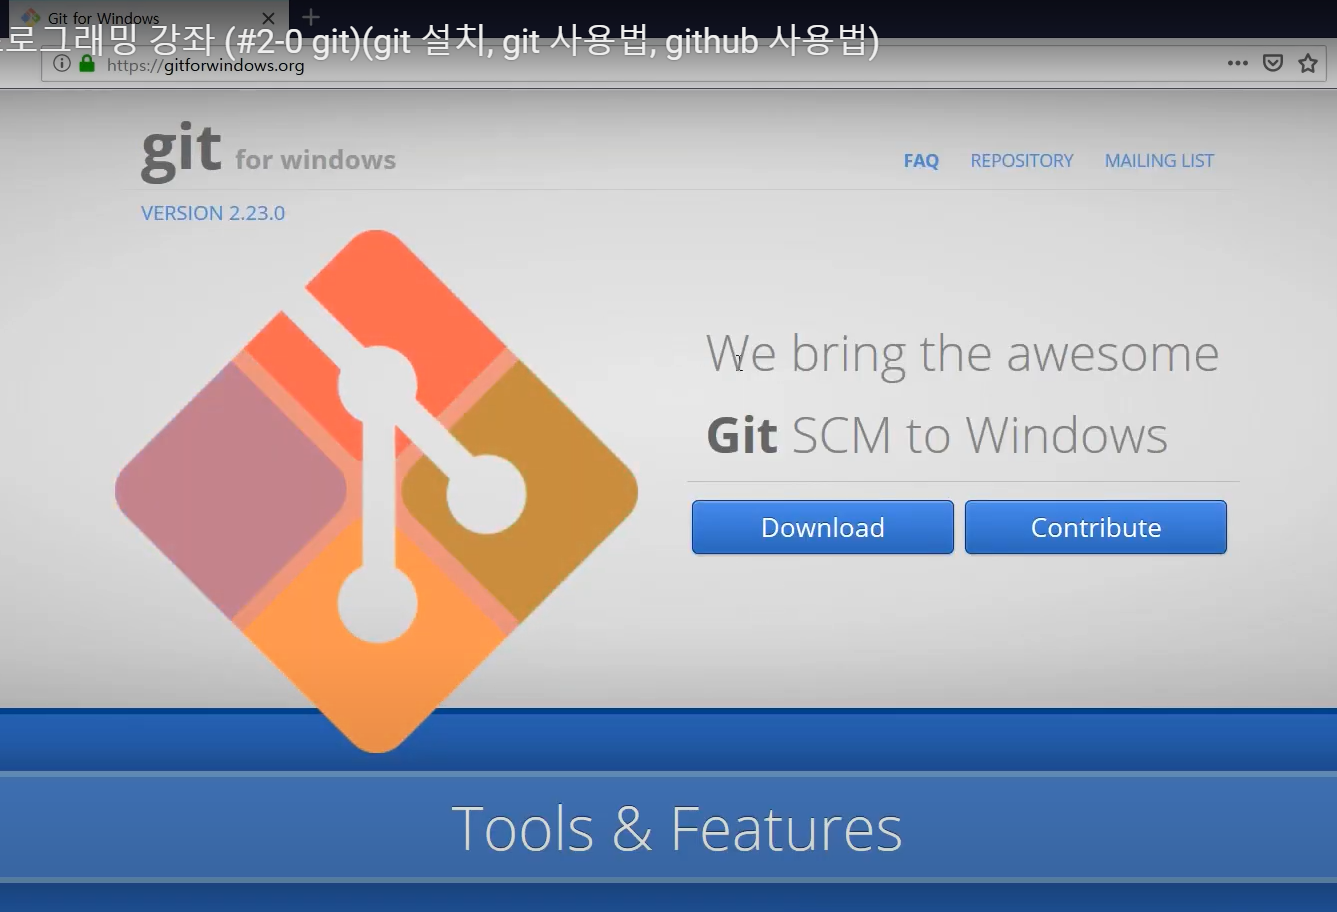This screenshot has width=1337, height=912.
Task: Open the REPOSITORY link
Action: click(1021, 161)
